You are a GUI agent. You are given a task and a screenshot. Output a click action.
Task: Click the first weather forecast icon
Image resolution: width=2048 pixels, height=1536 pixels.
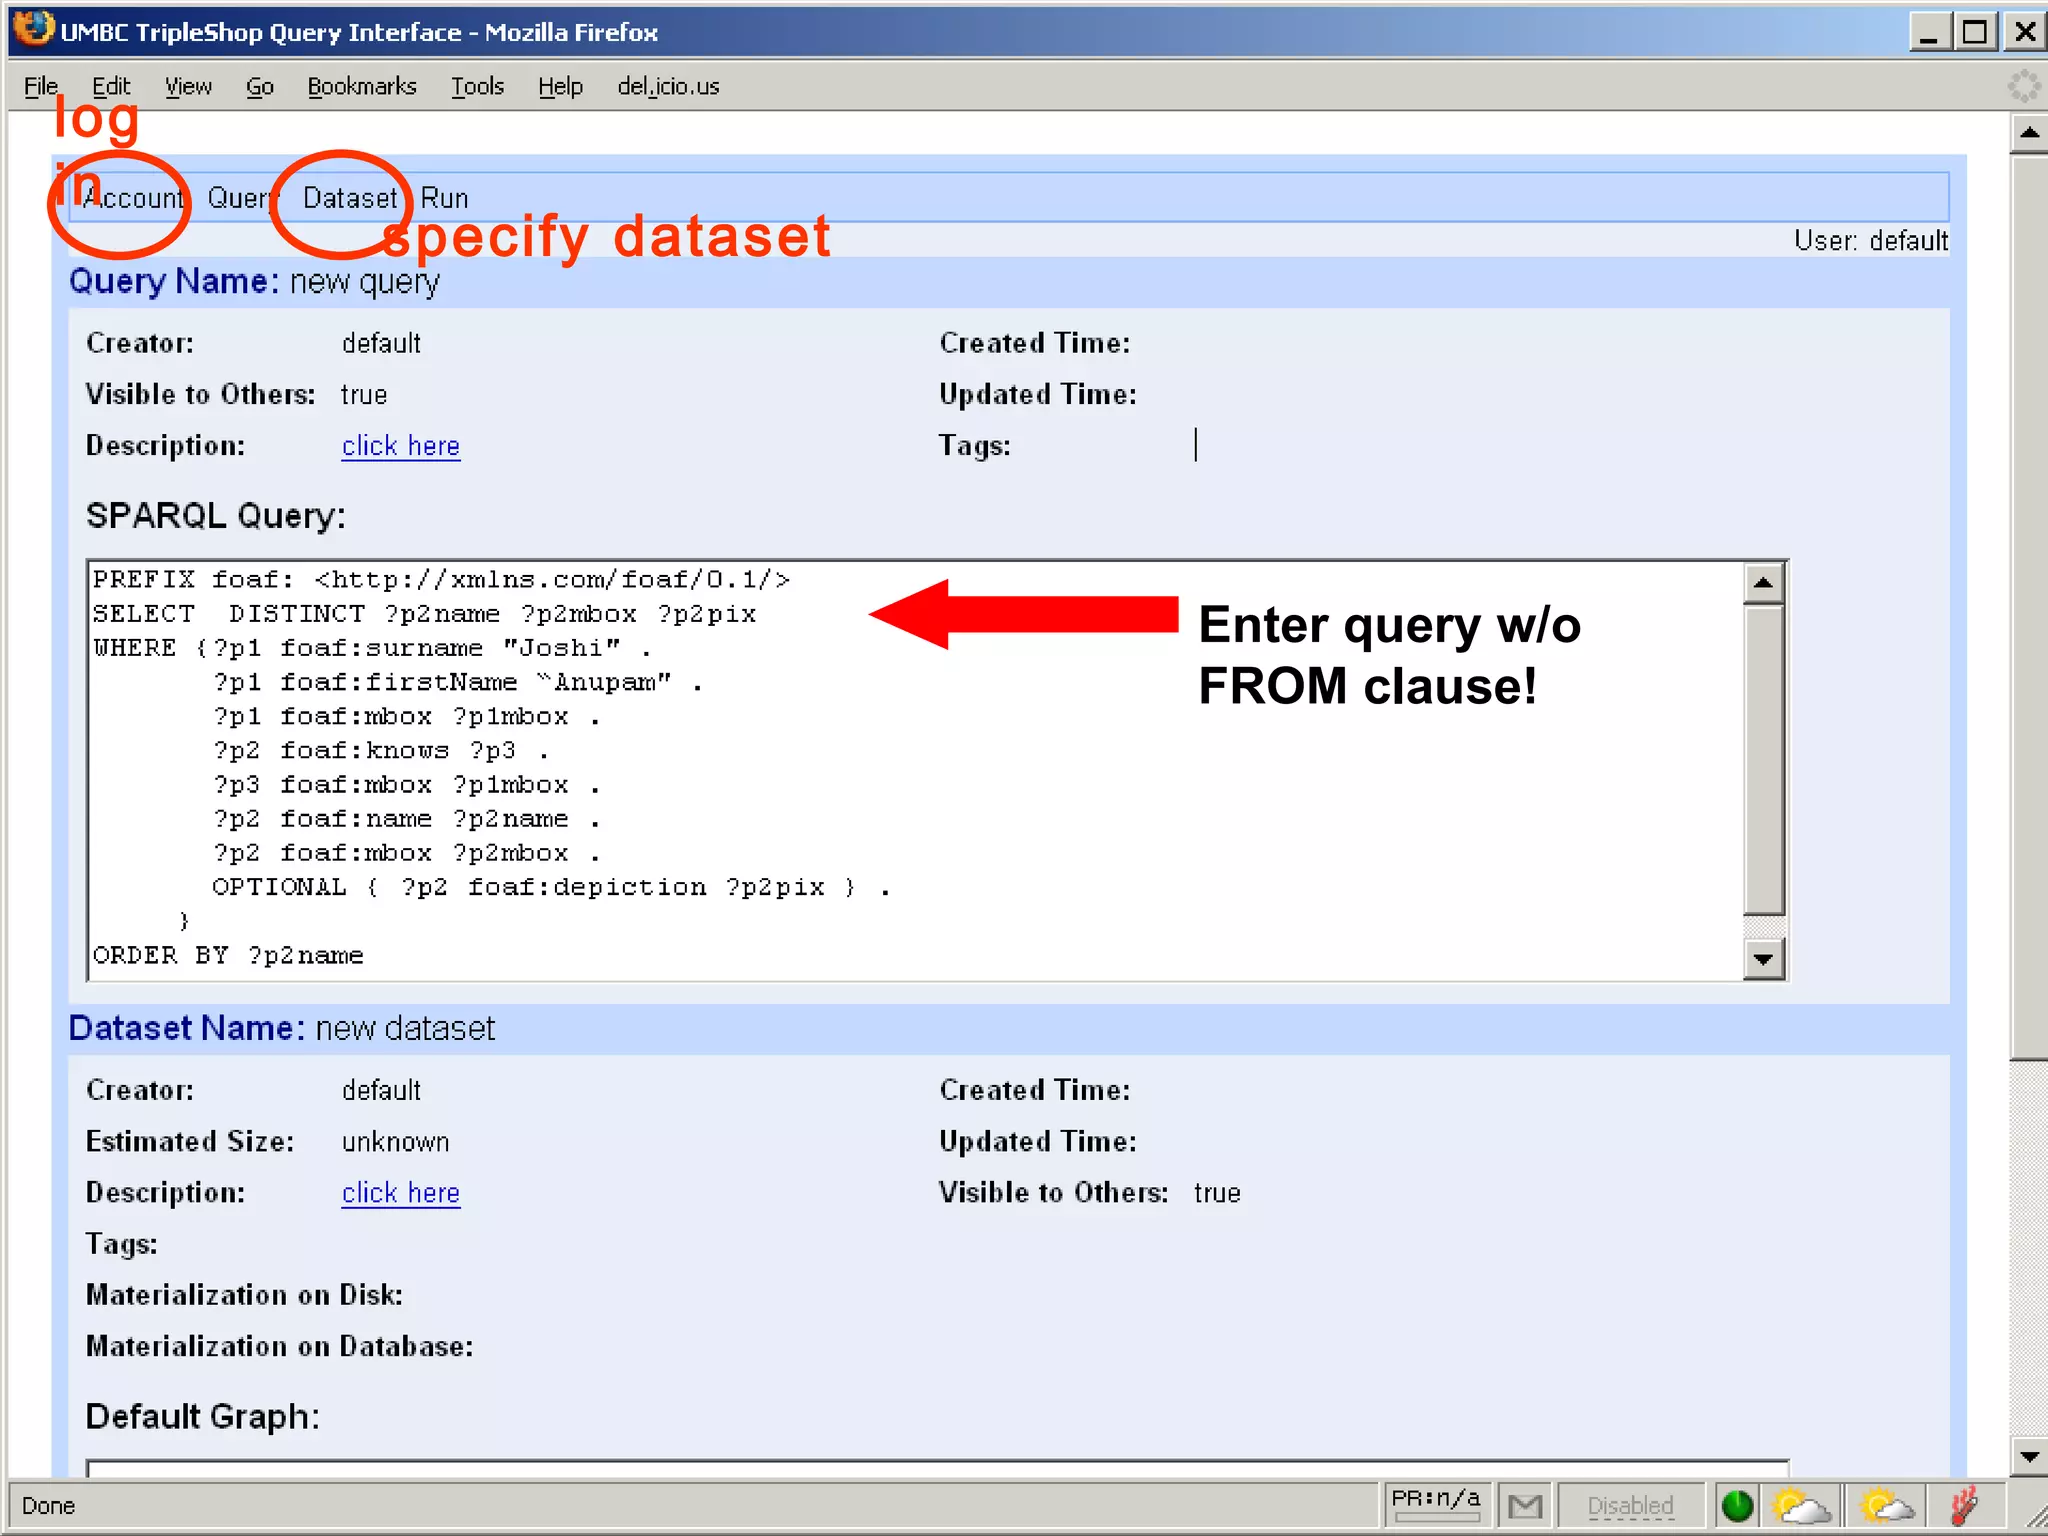click(x=1801, y=1505)
